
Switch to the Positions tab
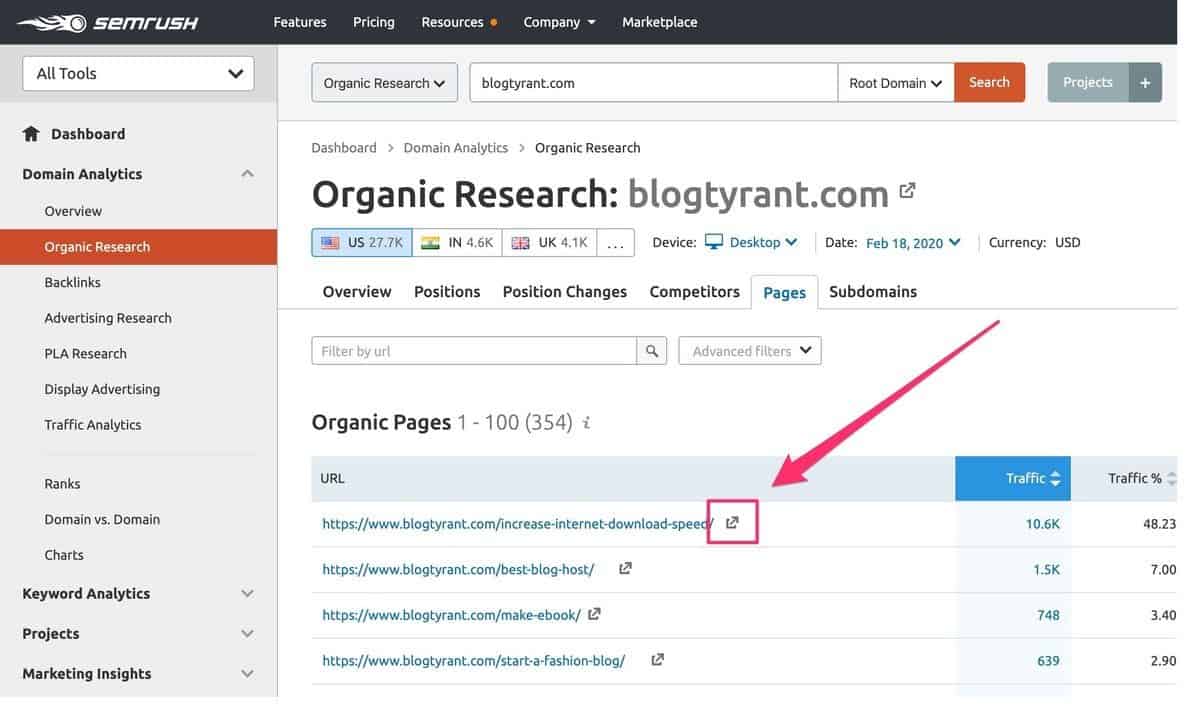pyautogui.click(x=447, y=292)
